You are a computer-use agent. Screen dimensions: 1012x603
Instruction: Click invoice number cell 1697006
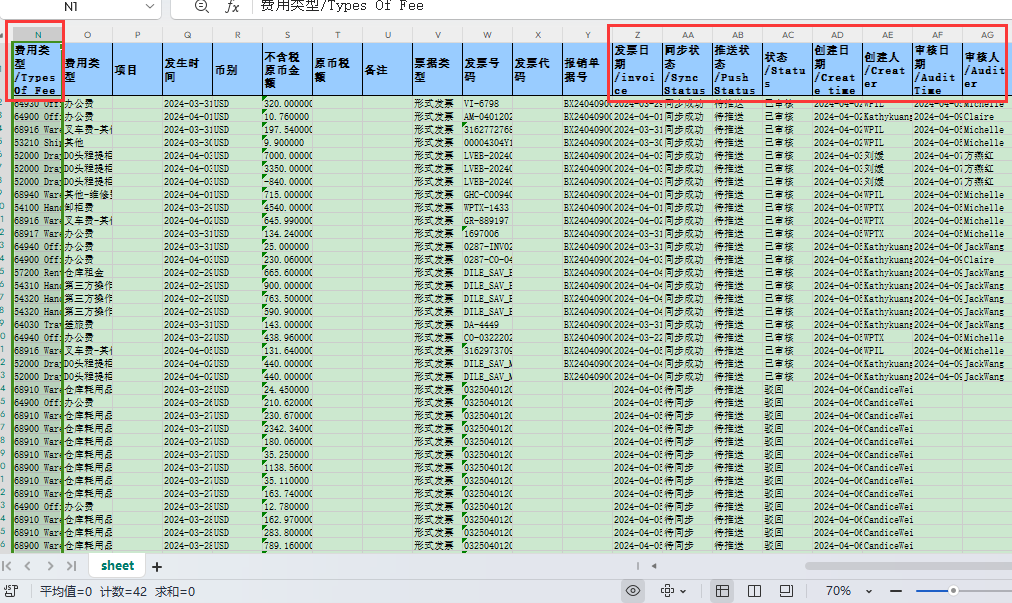(487, 234)
